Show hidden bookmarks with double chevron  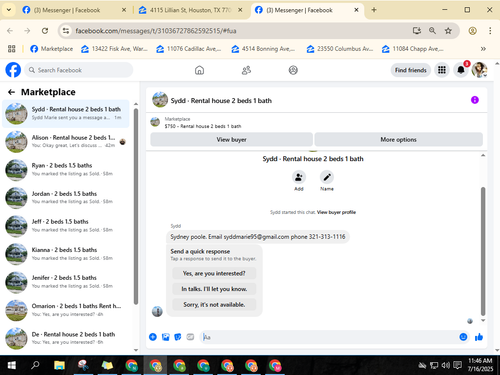[x=483, y=49]
